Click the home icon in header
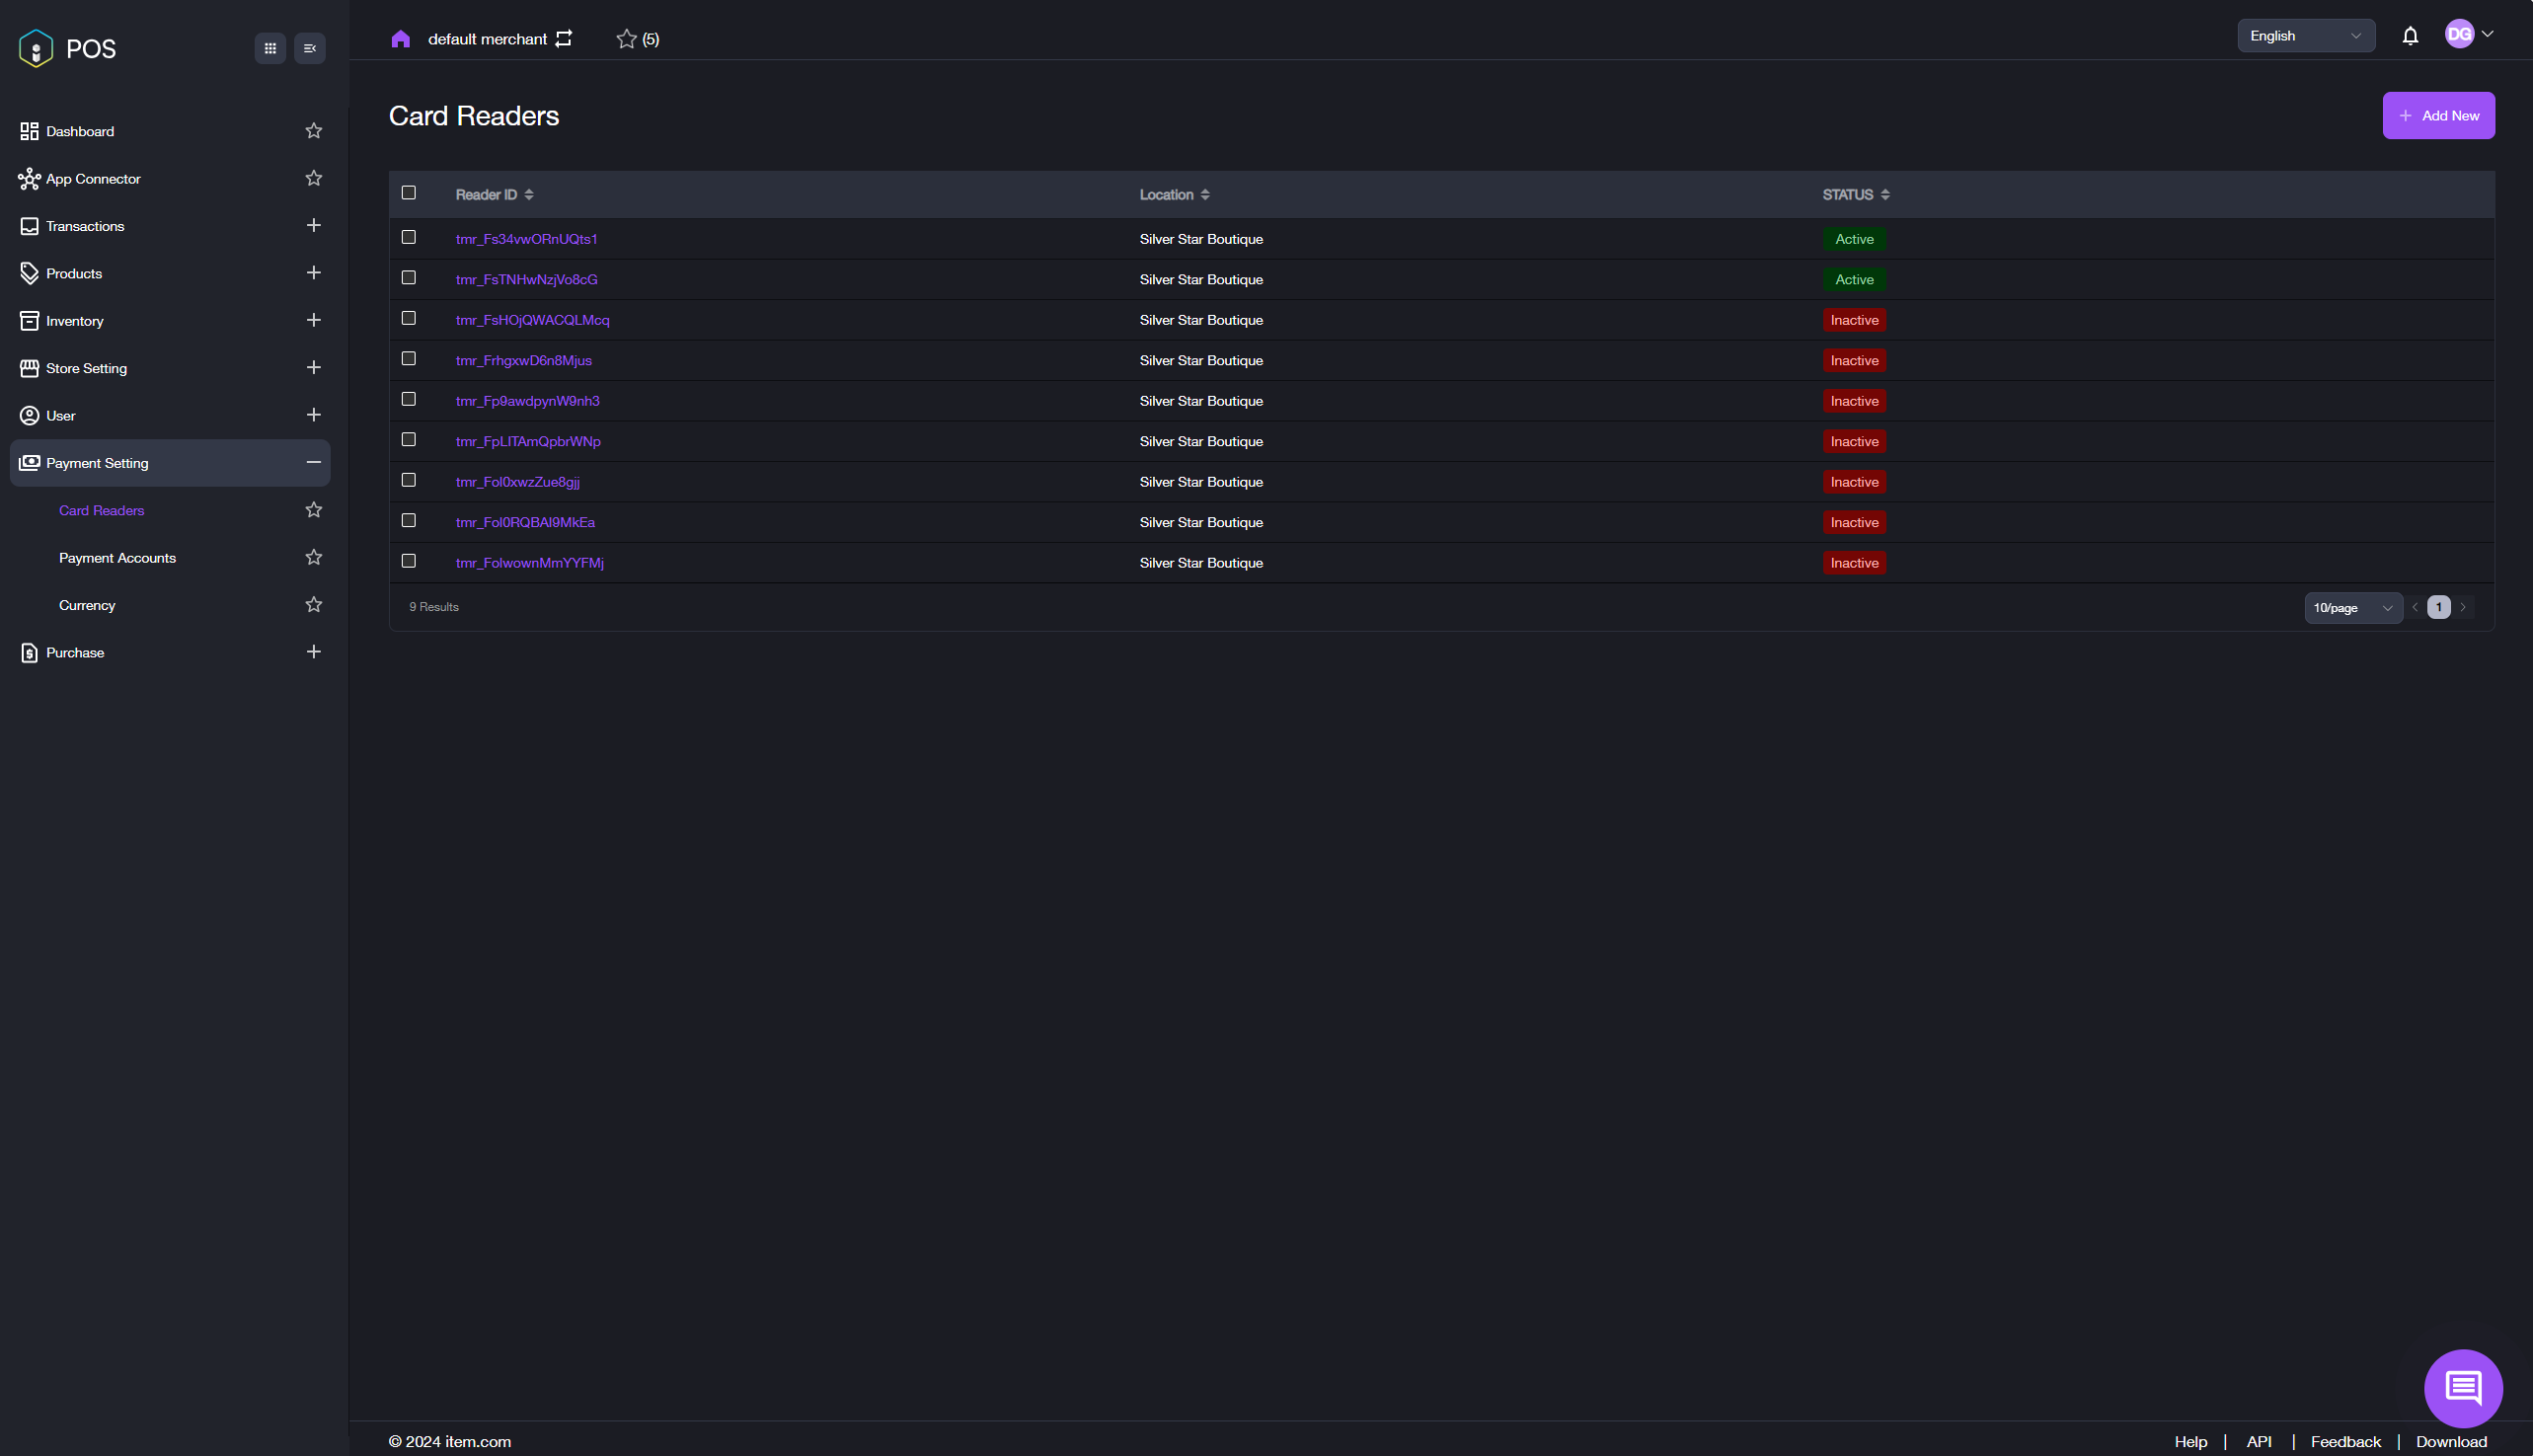 pyautogui.click(x=401, y=39)
